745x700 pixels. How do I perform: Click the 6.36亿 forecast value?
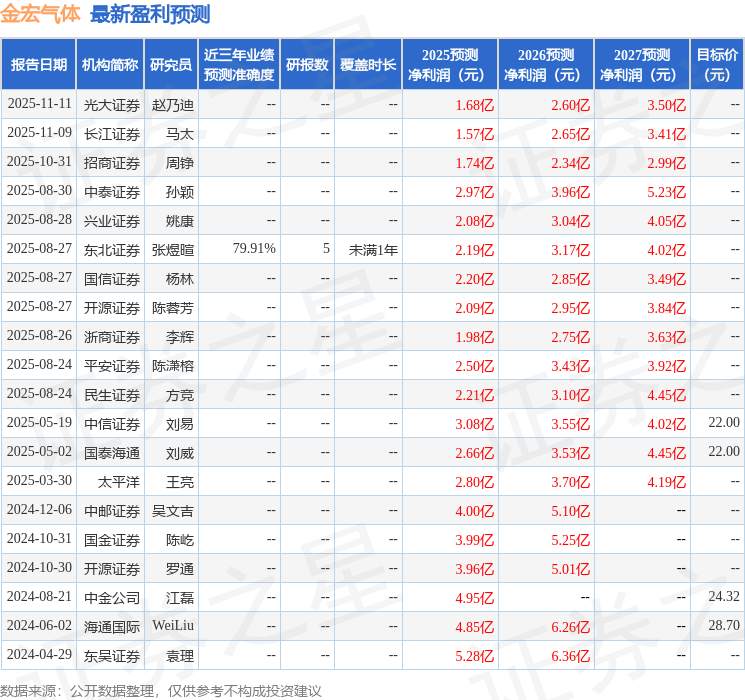[x=571, y=656]
